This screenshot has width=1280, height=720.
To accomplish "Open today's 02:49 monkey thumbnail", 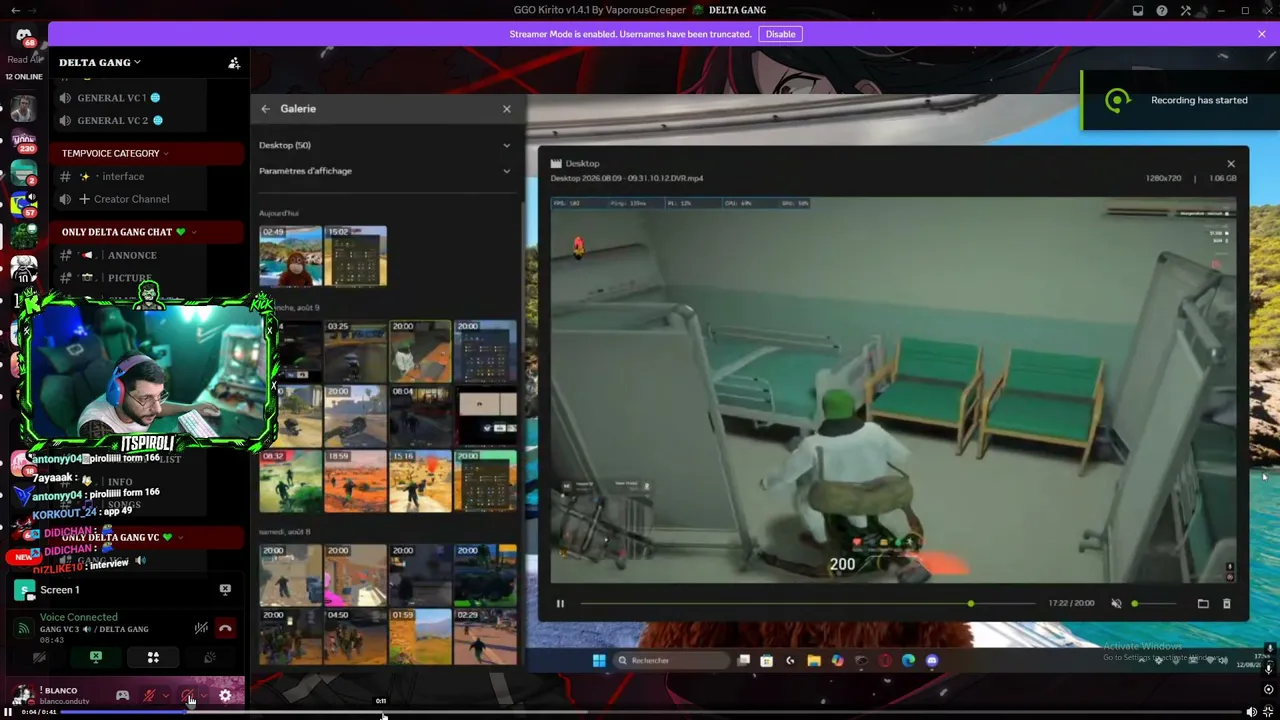I will click(291, 256).
